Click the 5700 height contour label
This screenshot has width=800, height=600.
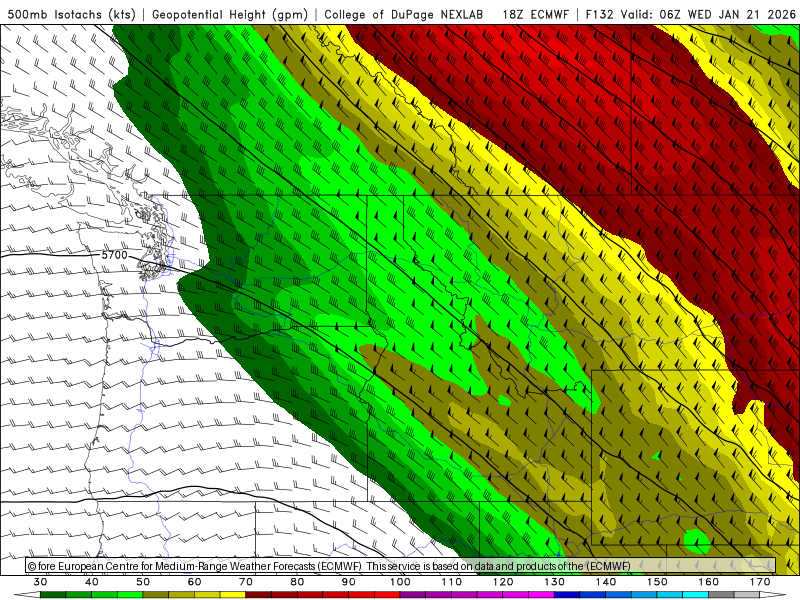(114, 255)
